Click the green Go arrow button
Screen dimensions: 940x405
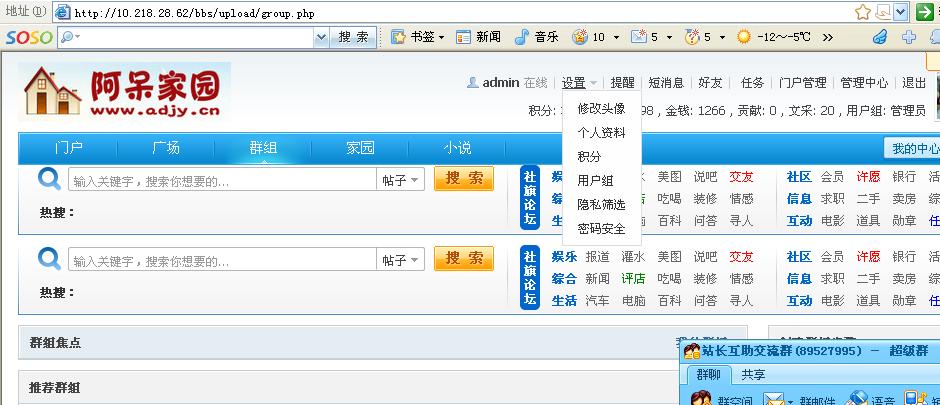pyautogui.click(x=925, y=12)
